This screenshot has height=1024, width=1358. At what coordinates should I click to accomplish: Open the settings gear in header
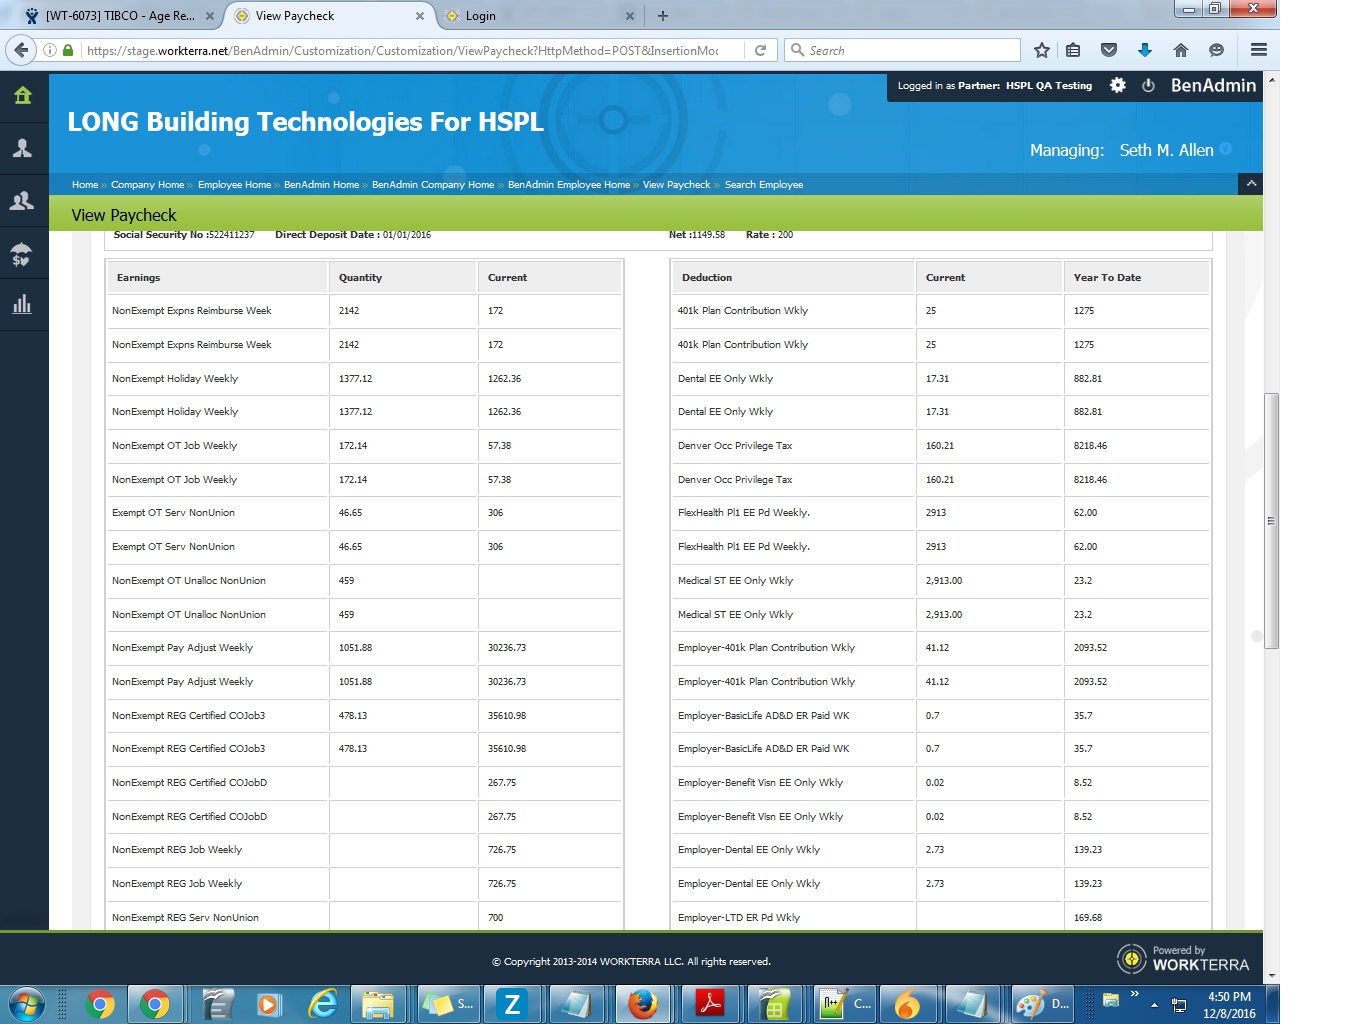click(1118, 86)
